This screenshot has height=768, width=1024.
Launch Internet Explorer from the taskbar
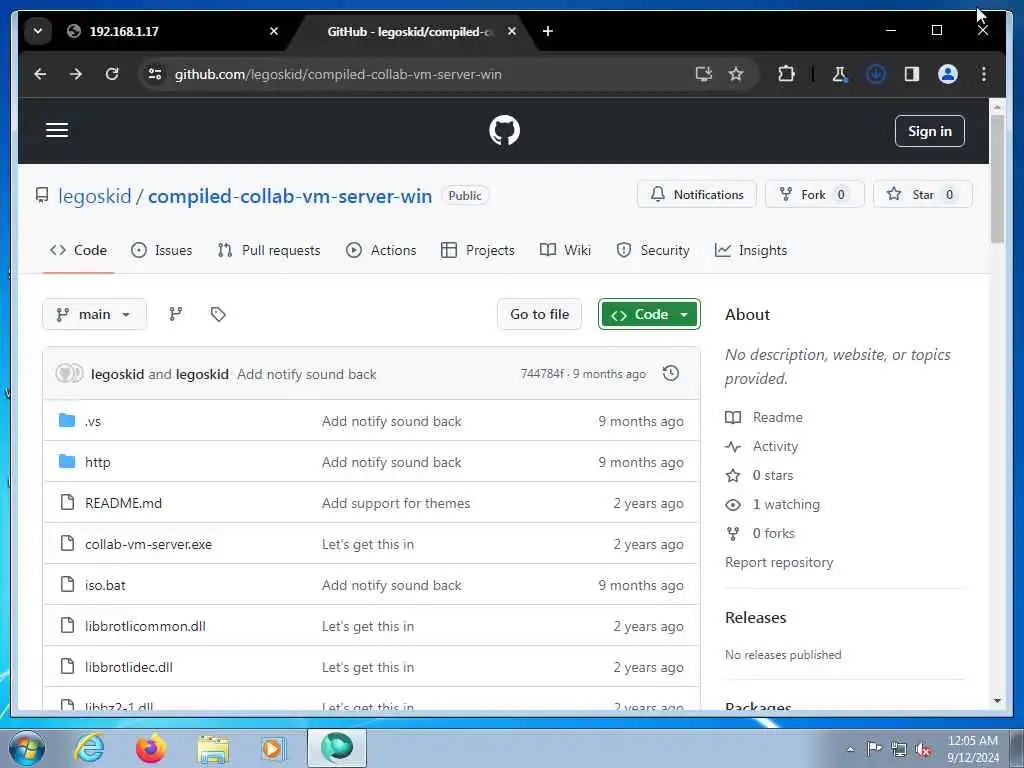(x=89, y=748)
